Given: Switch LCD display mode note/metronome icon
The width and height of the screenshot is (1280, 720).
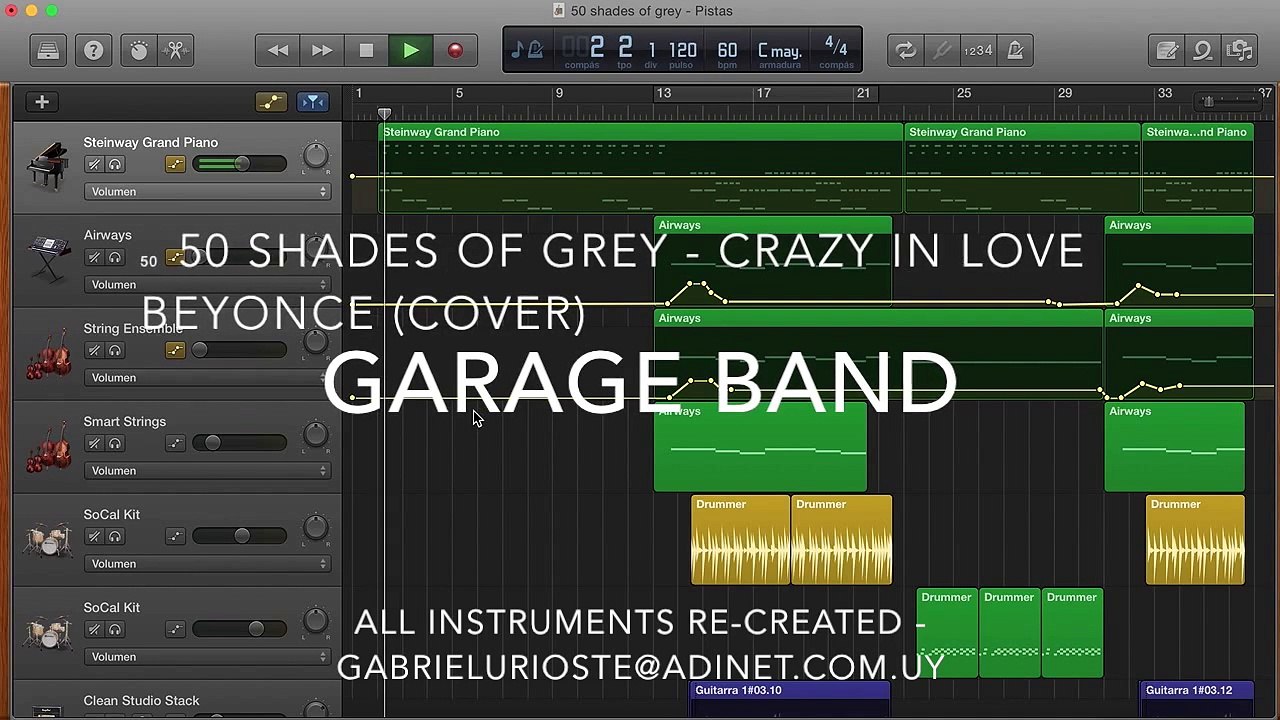Looking at the screenshot, I should 526,50.
